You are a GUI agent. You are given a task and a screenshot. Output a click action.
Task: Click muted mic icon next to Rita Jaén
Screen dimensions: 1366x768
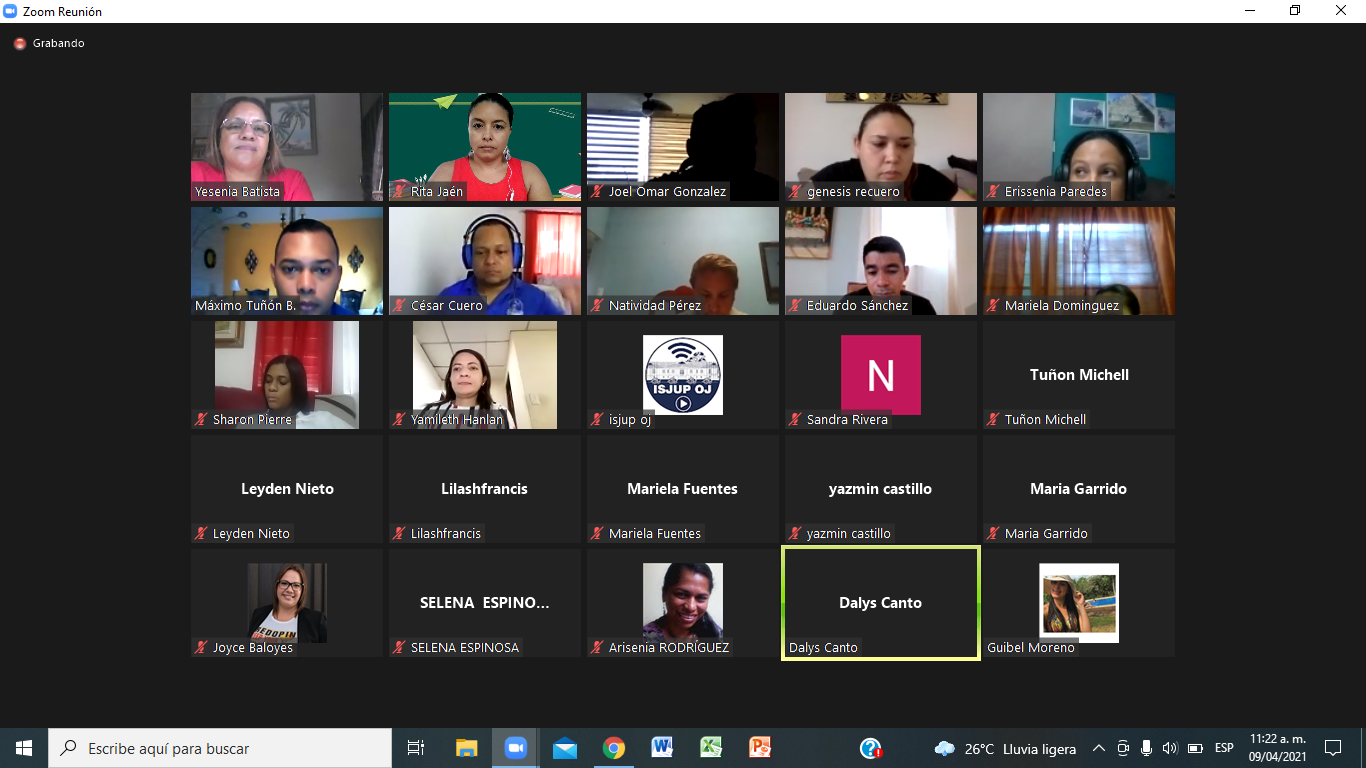[x=400, y=191]
